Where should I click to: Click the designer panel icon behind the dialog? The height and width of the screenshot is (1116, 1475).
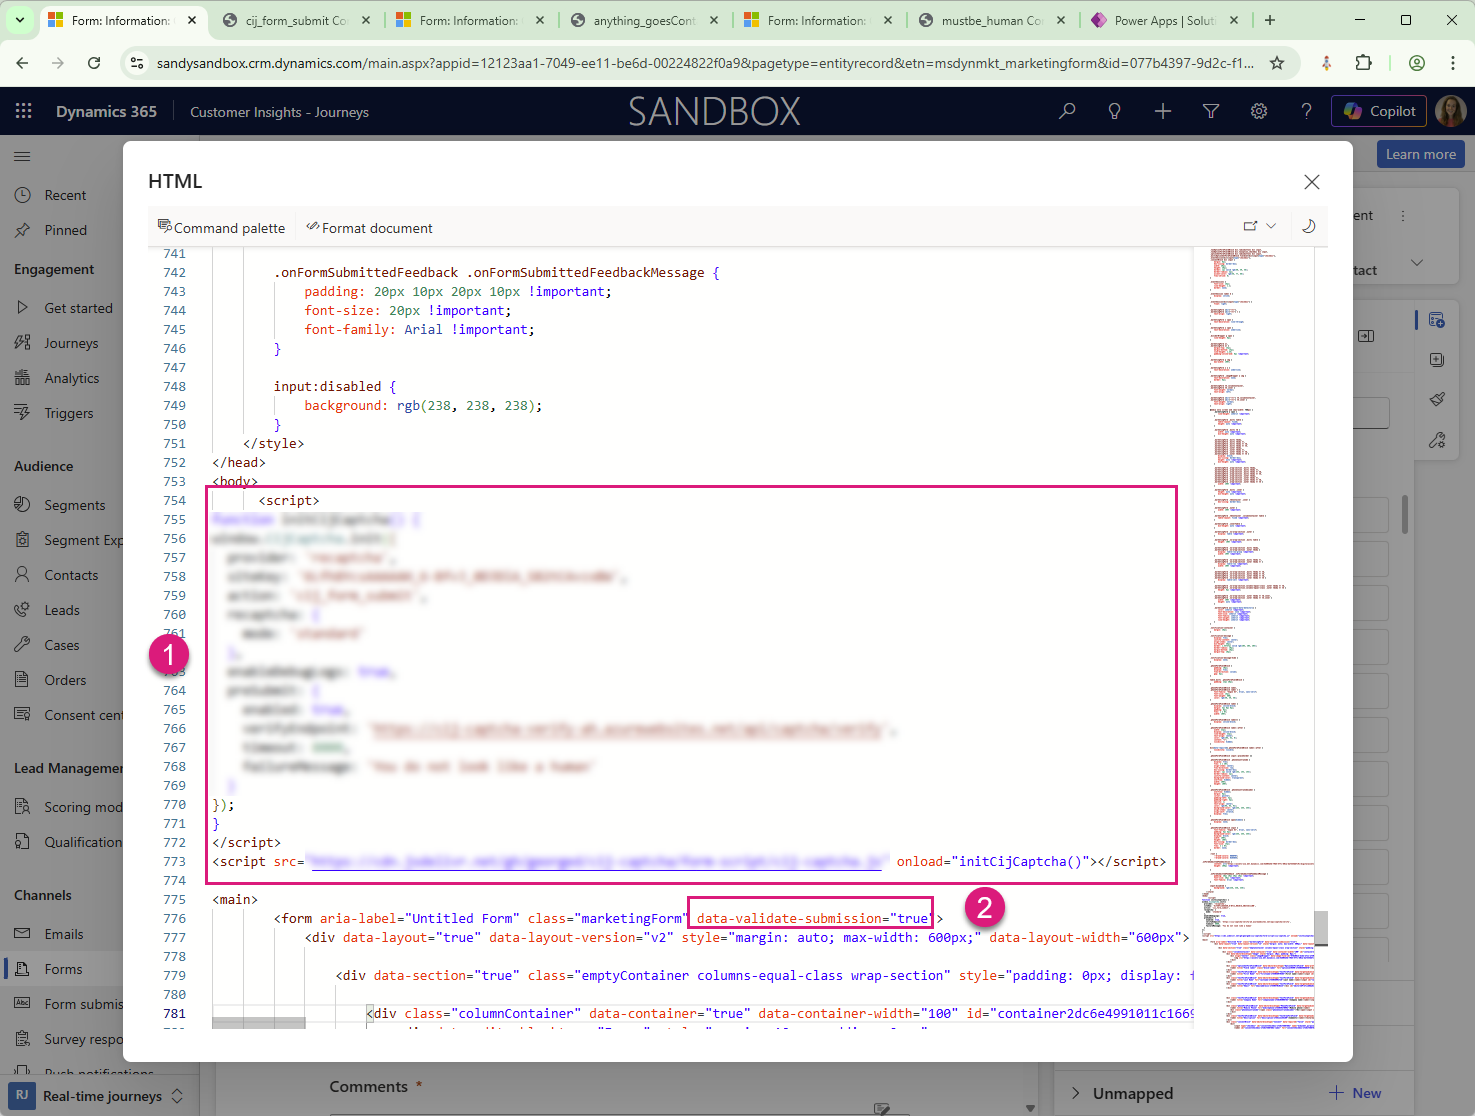point(1437,320)
